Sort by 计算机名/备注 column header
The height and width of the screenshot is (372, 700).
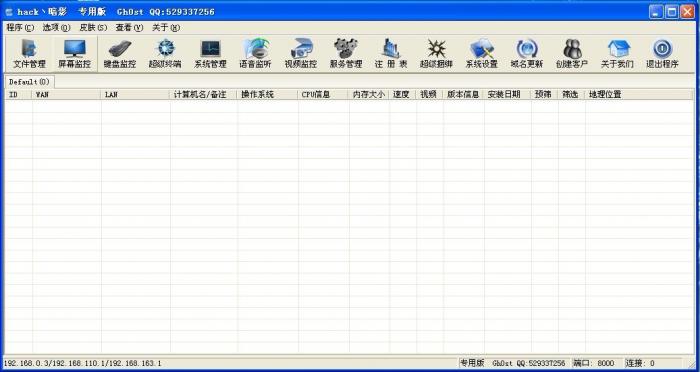click(x=204, y=95)
